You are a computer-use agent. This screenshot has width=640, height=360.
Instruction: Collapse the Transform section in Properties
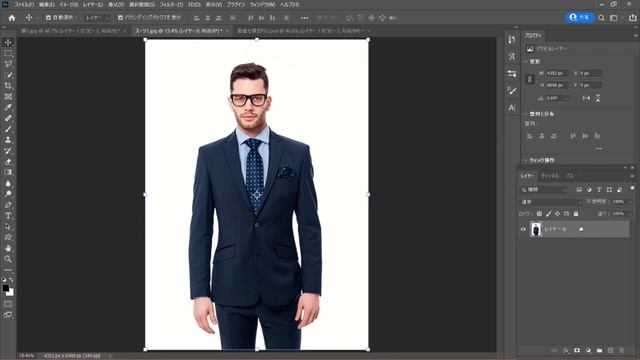(x=526, y=62)
